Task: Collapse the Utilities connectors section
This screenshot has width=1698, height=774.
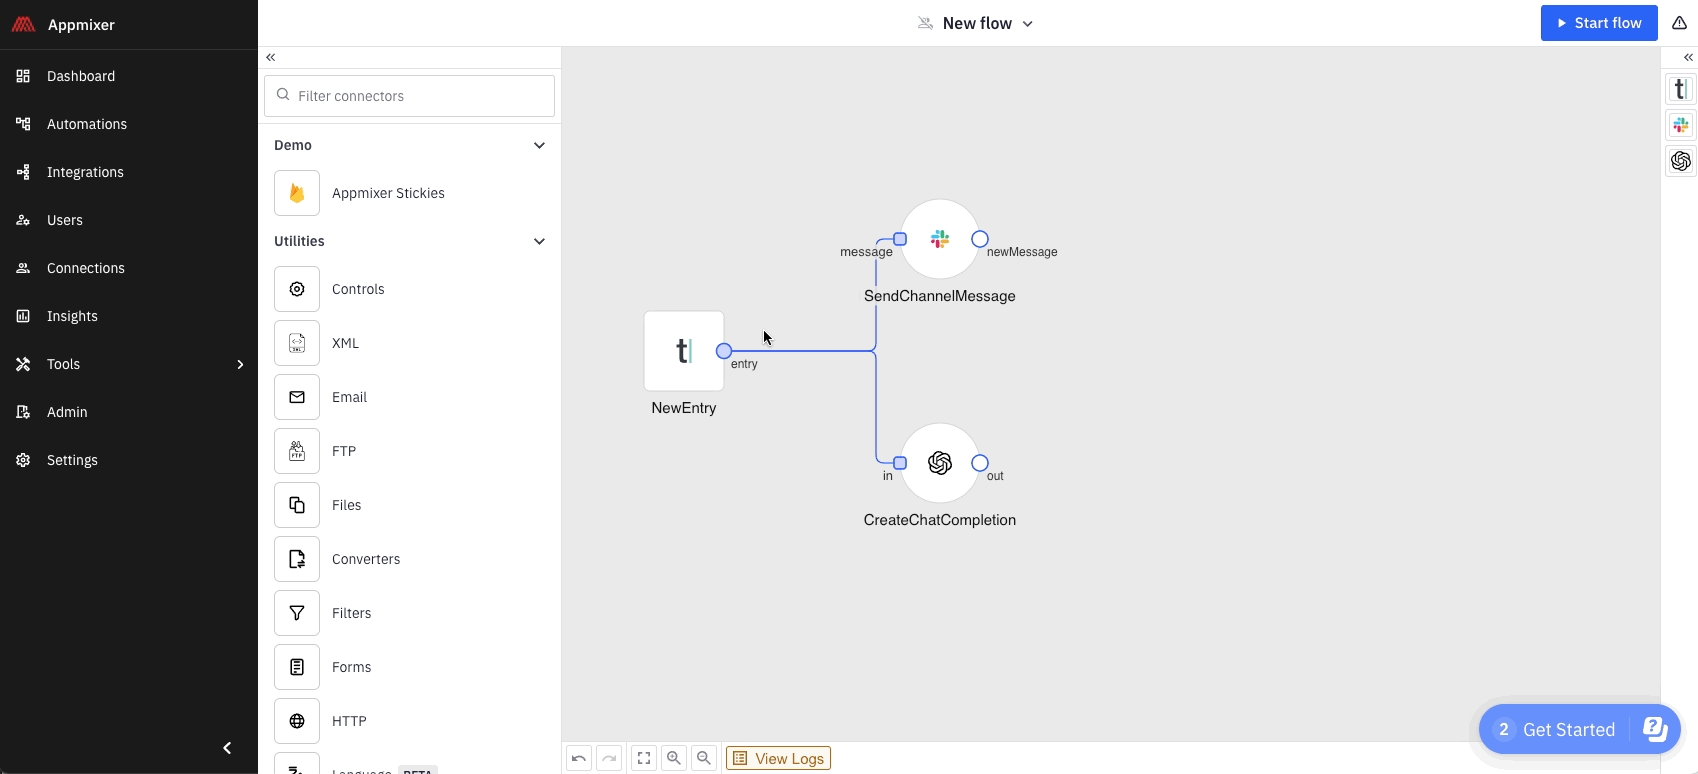Action: click(539, 242)
